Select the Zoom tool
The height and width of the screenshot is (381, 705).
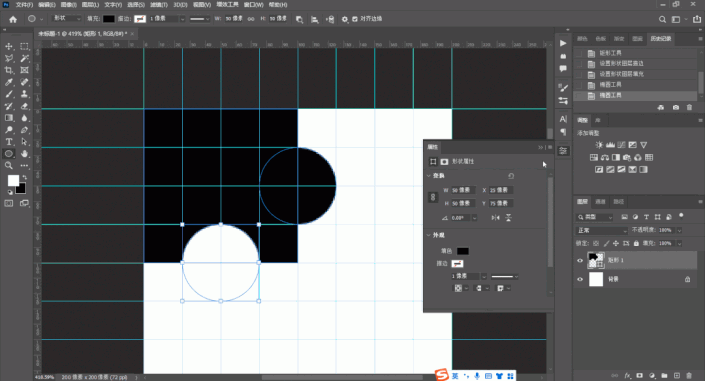(x=9, y=166)
